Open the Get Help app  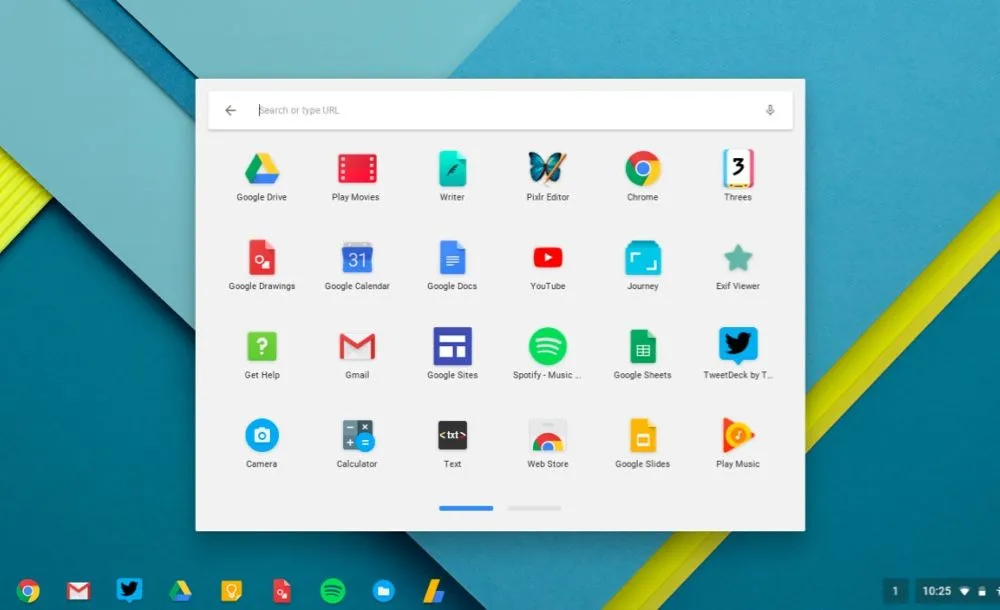tap(261, 346)
